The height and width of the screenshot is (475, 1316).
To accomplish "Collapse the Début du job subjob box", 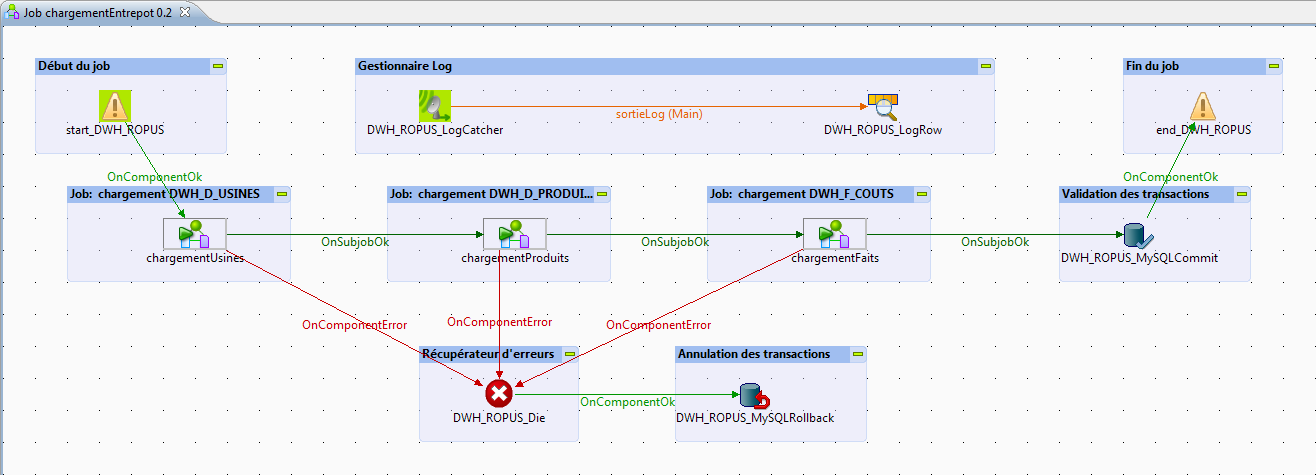I will tap(218, 66).
